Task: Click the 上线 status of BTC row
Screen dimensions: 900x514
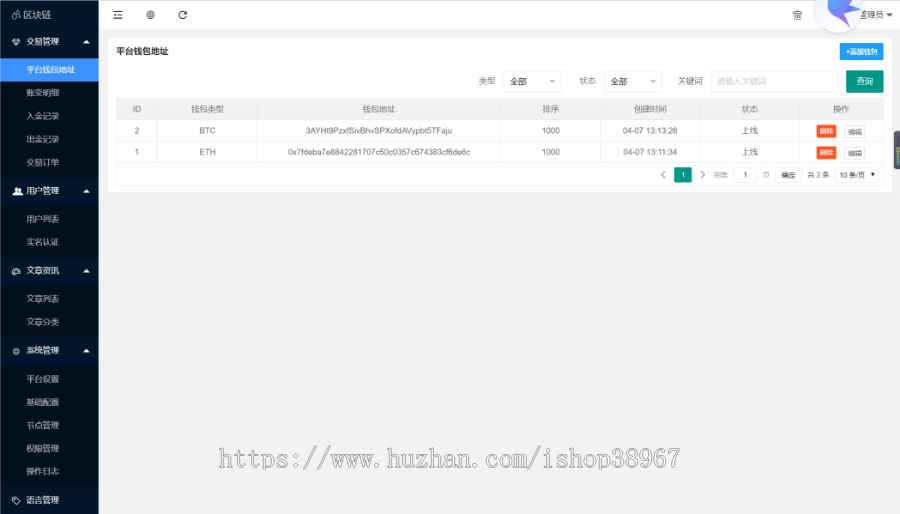Action: [x=750, y=131]
